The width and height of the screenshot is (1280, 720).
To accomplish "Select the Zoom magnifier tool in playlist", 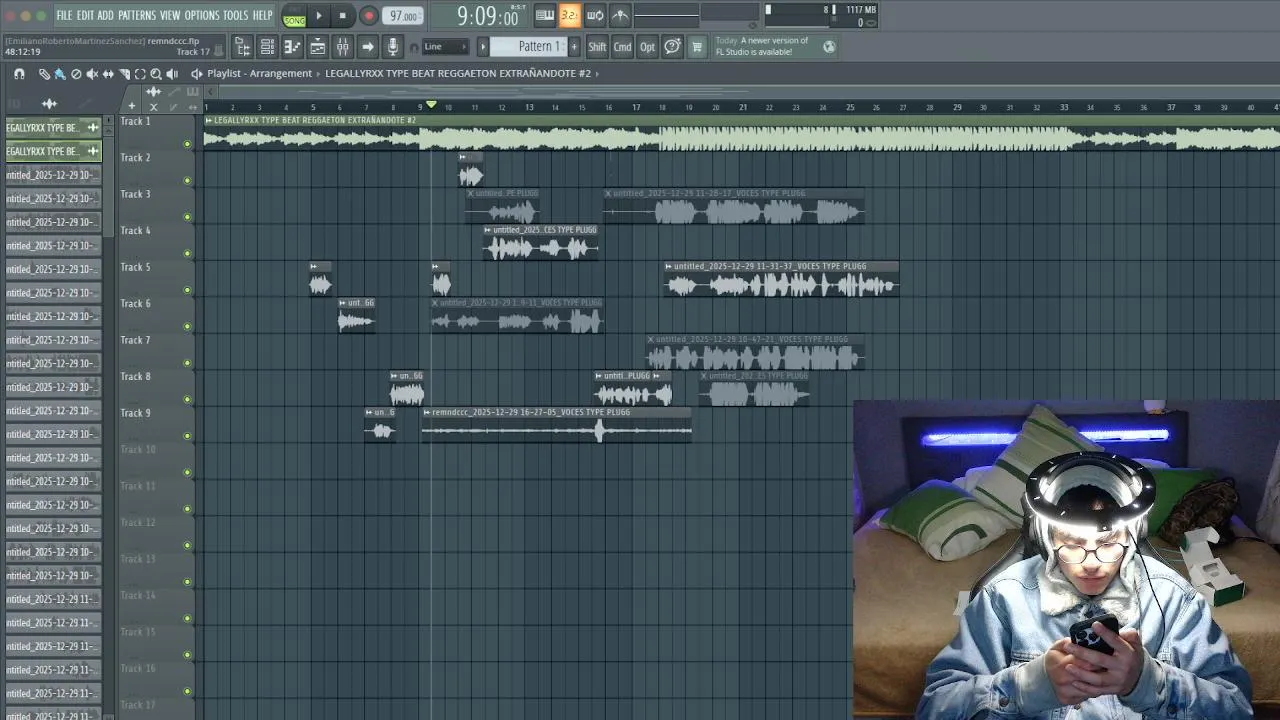I will point(156,74).
